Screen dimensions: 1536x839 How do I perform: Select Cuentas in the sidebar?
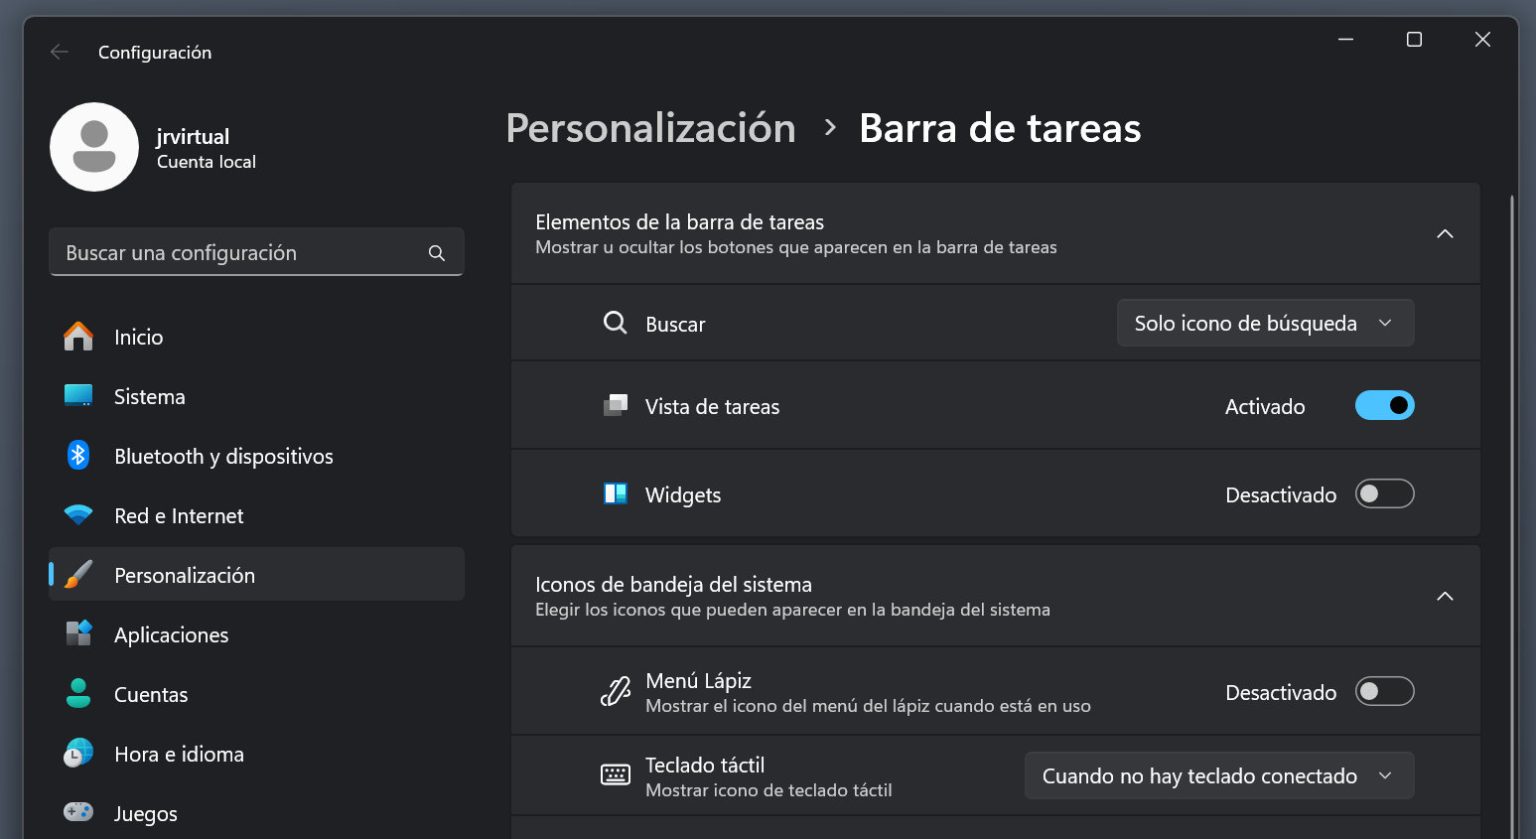[x=77, y=694]
